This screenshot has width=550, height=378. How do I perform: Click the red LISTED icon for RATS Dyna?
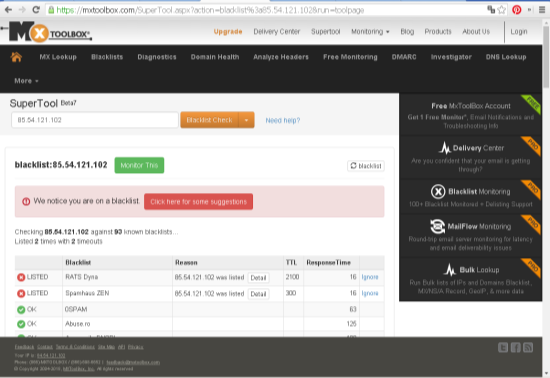coord(21,277)
